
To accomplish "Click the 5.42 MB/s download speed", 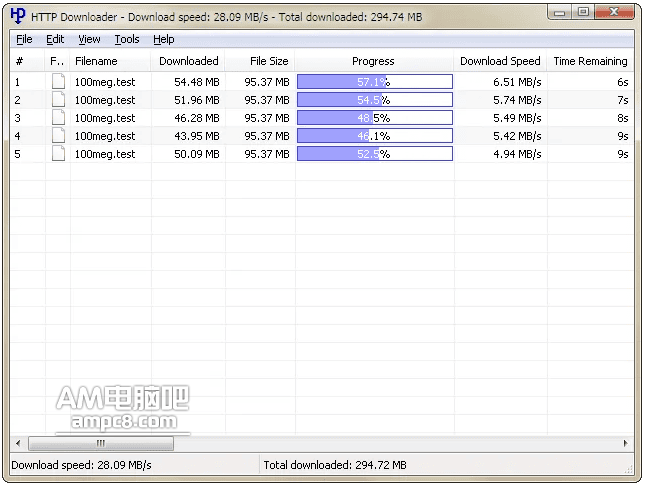I will (x=517, y=136).
